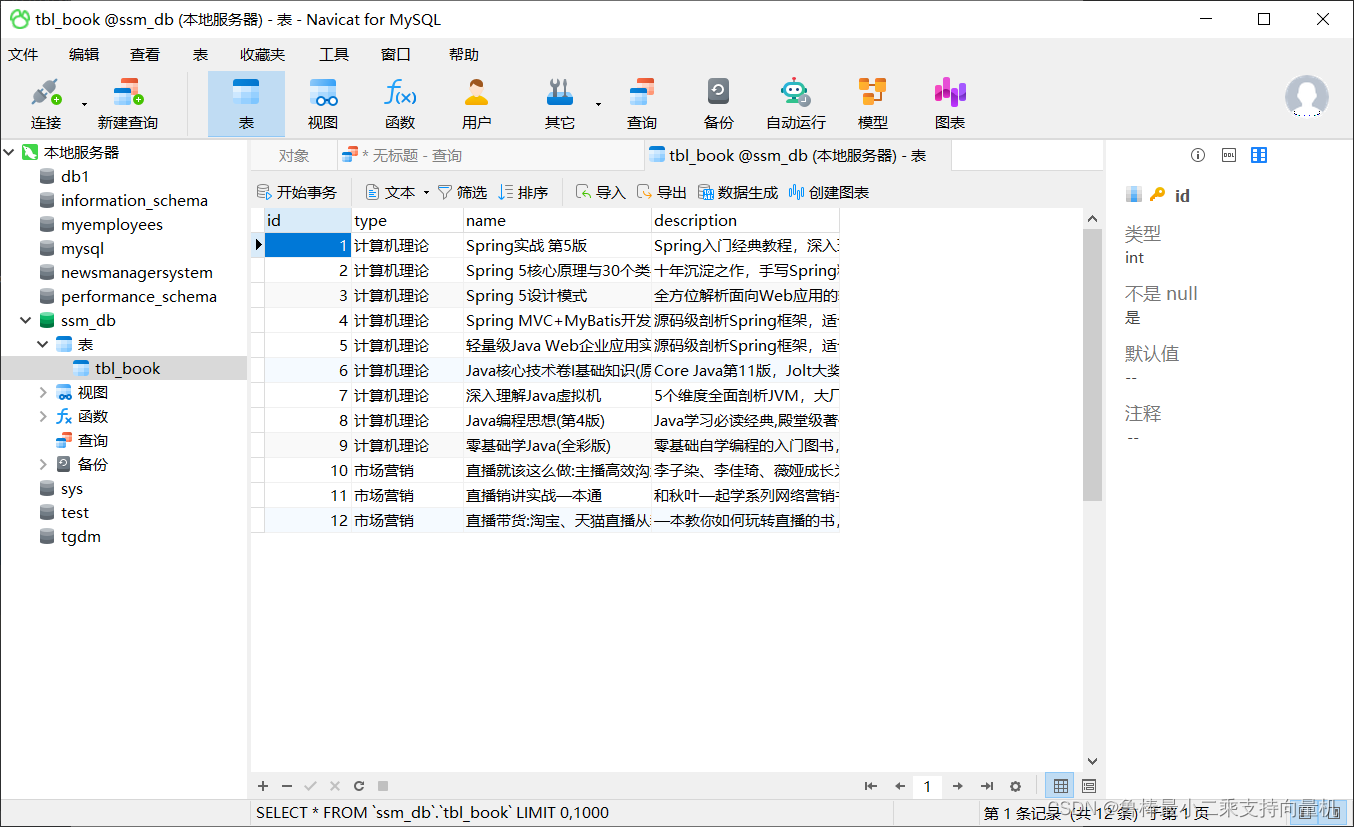Open the 文本 (Text) dropdown
The height and width of the screenshot is (827, 1354).
397,192
